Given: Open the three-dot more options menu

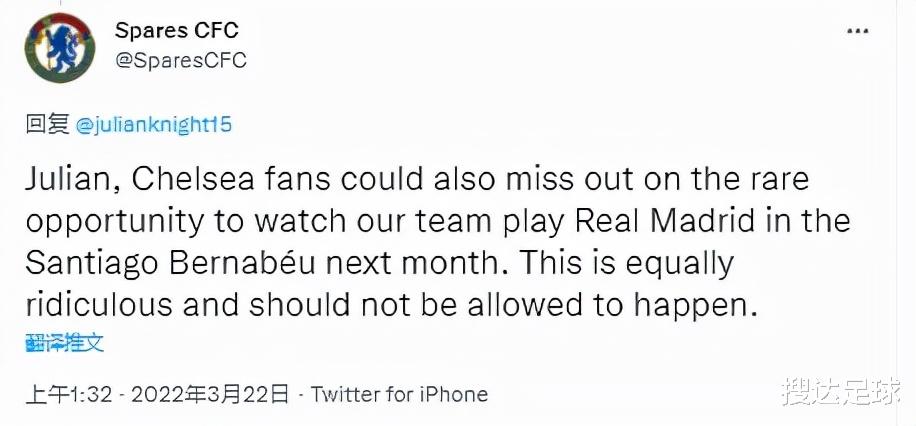Looking at the screenshot, I should pyautogui.click(x=857, y=32).
